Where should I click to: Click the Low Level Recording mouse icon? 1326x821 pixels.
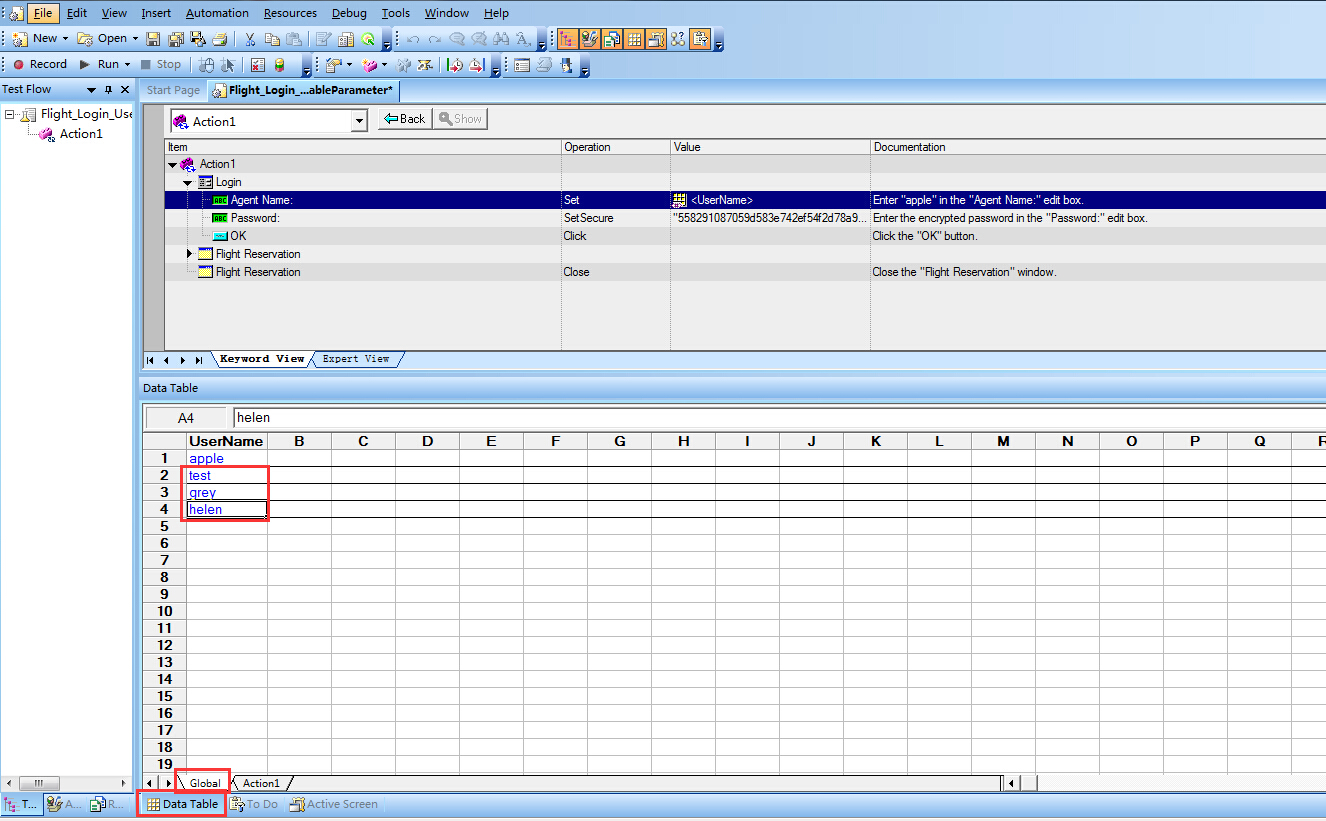[206, 64]
